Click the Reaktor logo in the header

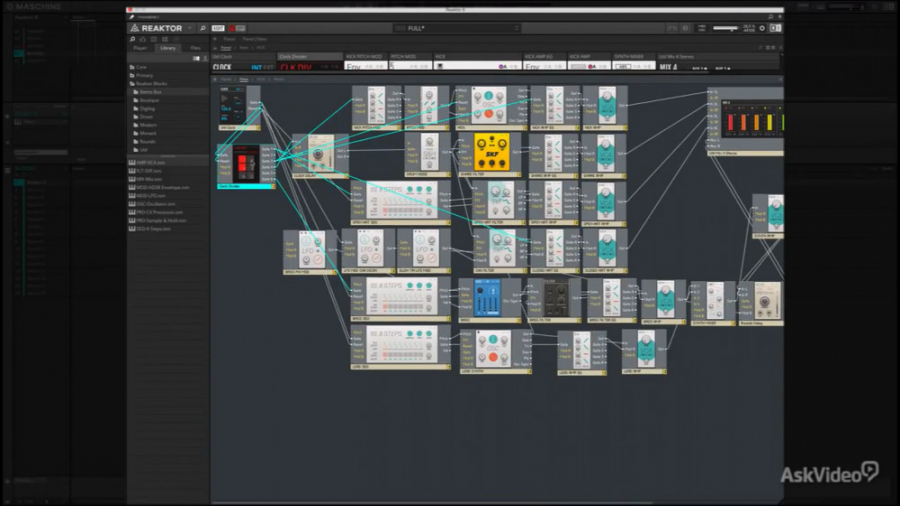[156, 28]
